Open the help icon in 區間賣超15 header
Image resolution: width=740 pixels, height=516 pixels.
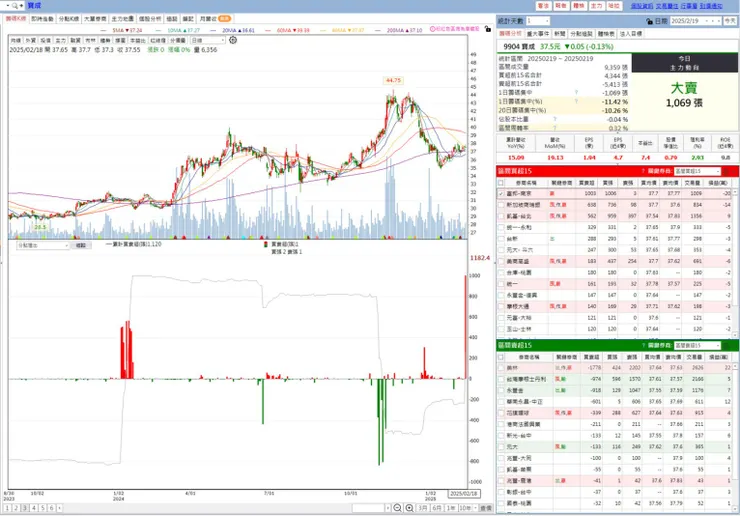(643, 346)
